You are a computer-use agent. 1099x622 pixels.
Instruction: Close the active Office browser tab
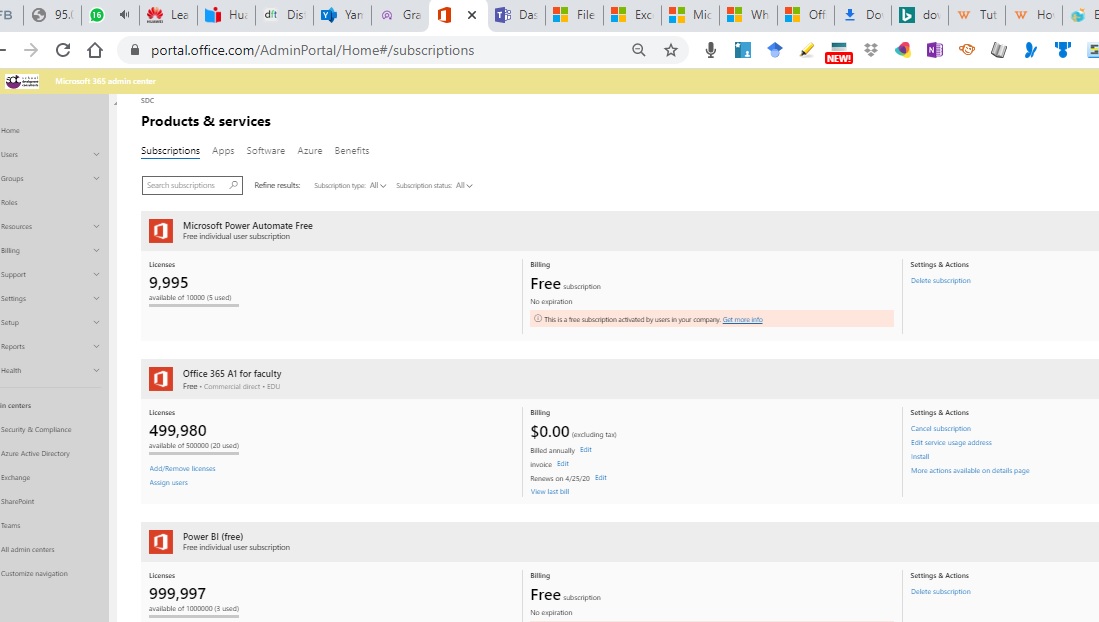click(x=472, y=15)
